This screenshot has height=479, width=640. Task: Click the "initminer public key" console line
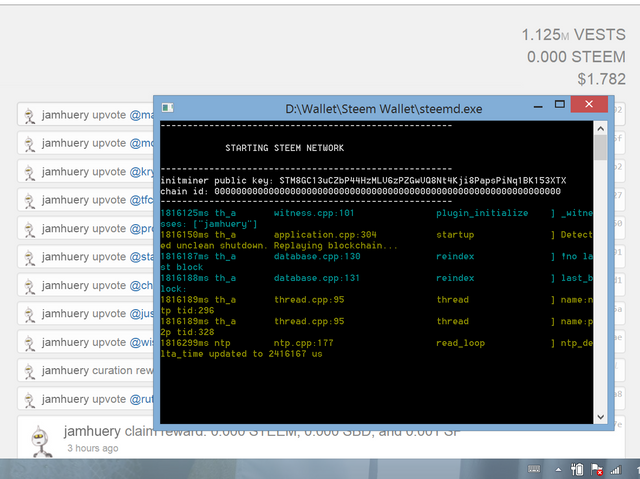tap(363, 180)
